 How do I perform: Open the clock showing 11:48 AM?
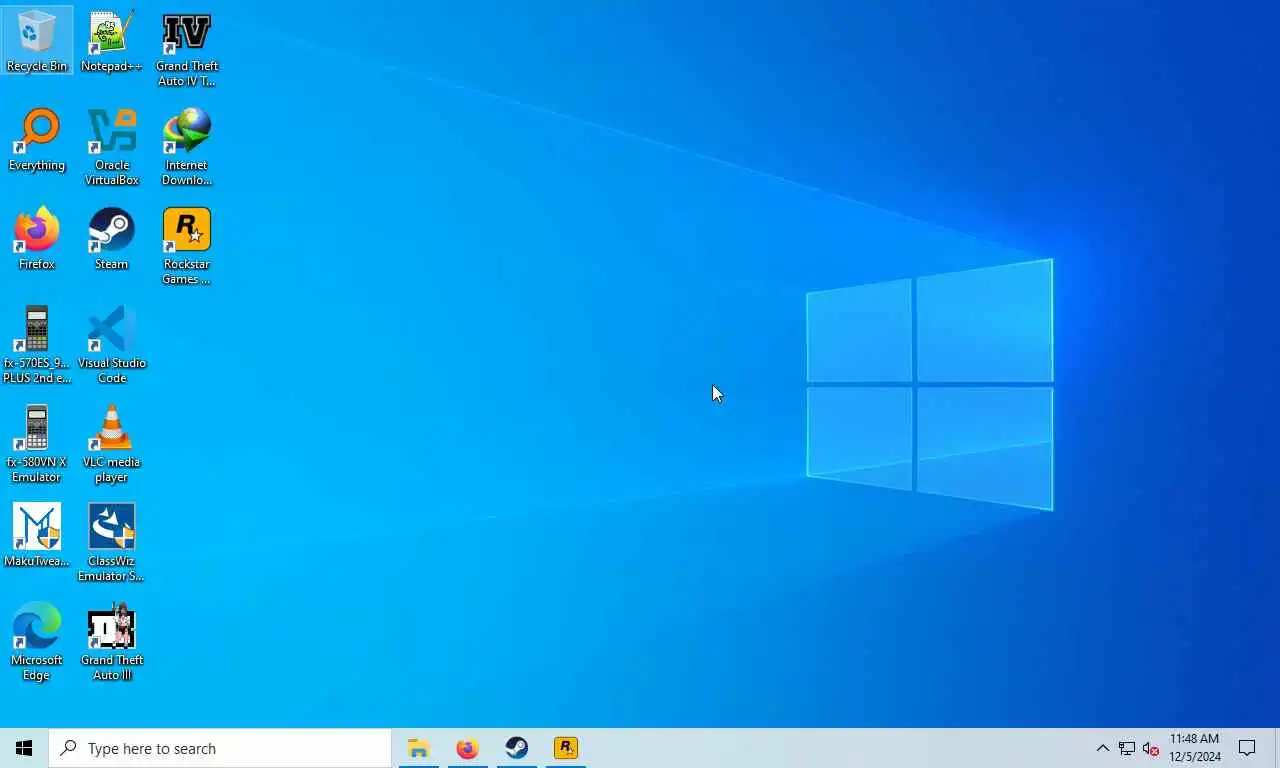click(x=1194, y=748)
